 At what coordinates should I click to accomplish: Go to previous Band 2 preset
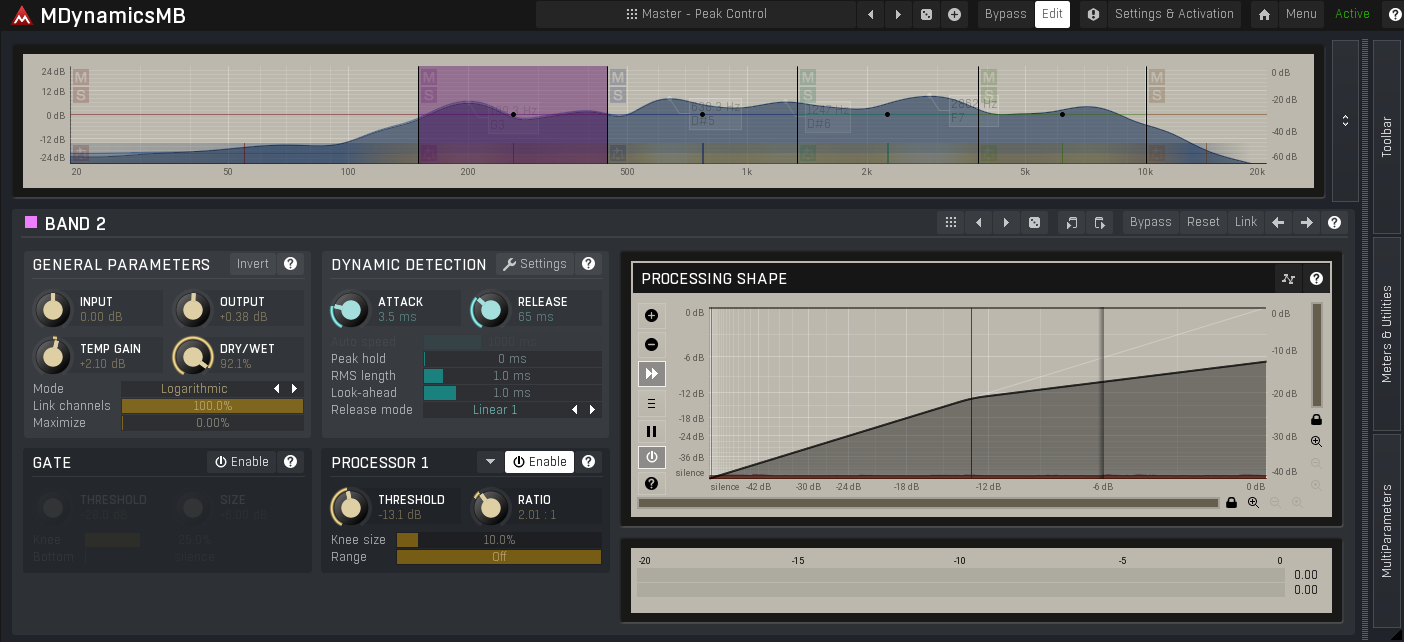pyautogui.click(x=979, y=222)
